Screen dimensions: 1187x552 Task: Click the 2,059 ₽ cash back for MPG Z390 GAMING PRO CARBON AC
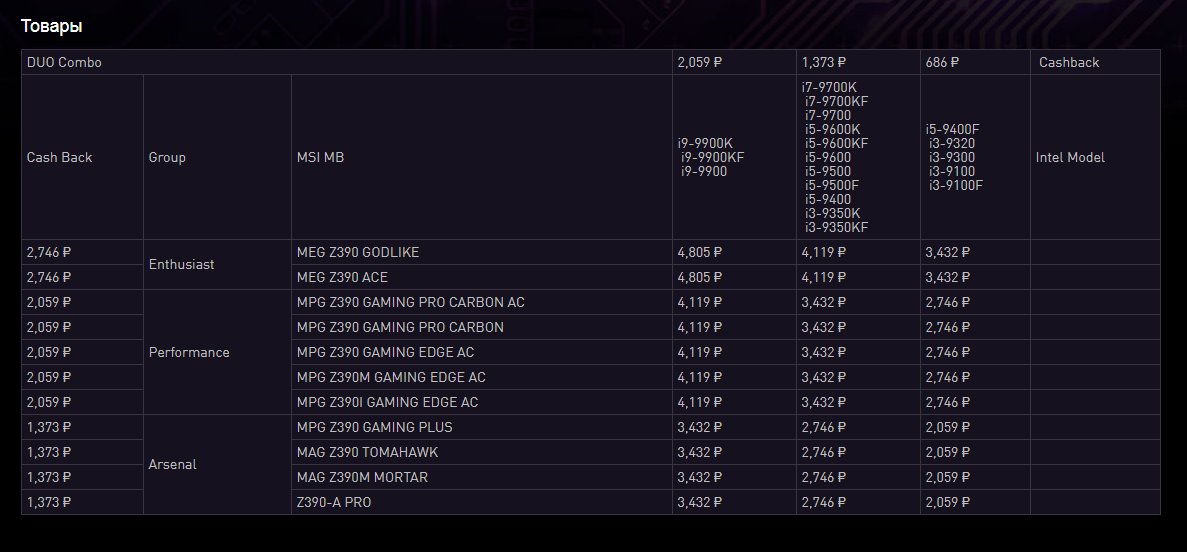48,302
